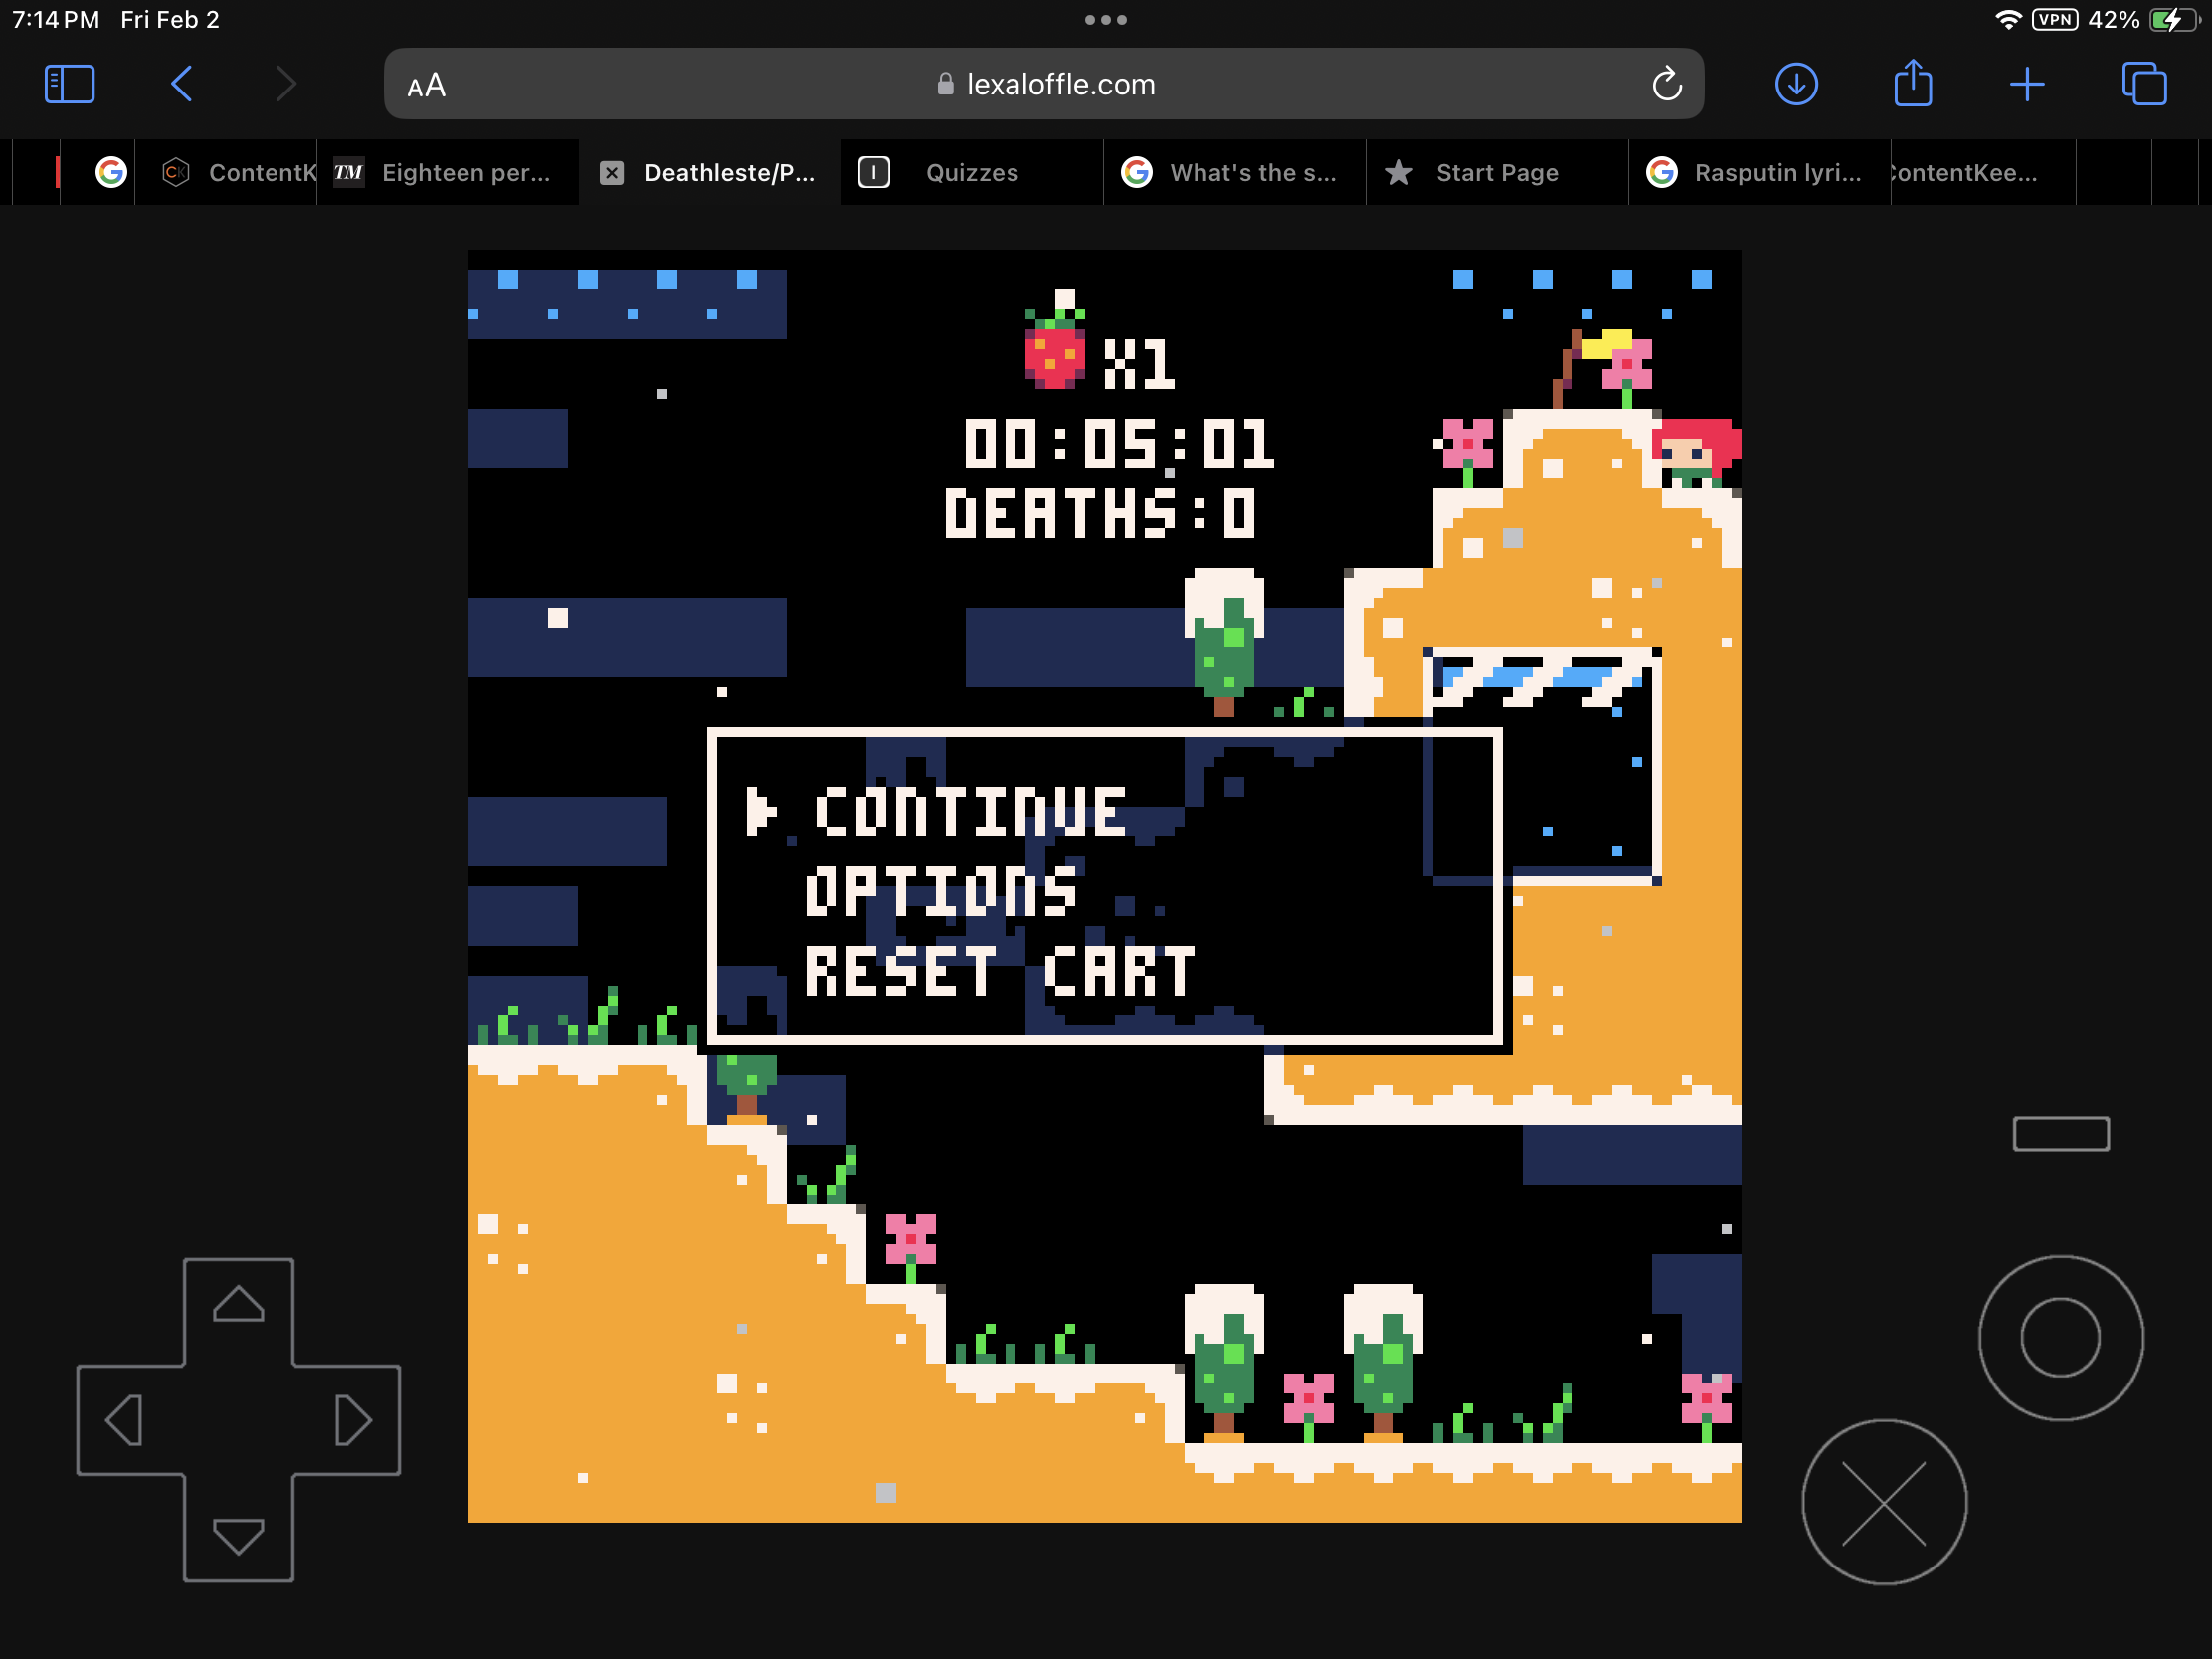Switch to the ContentKee... tab

(x=1983, y=173)
